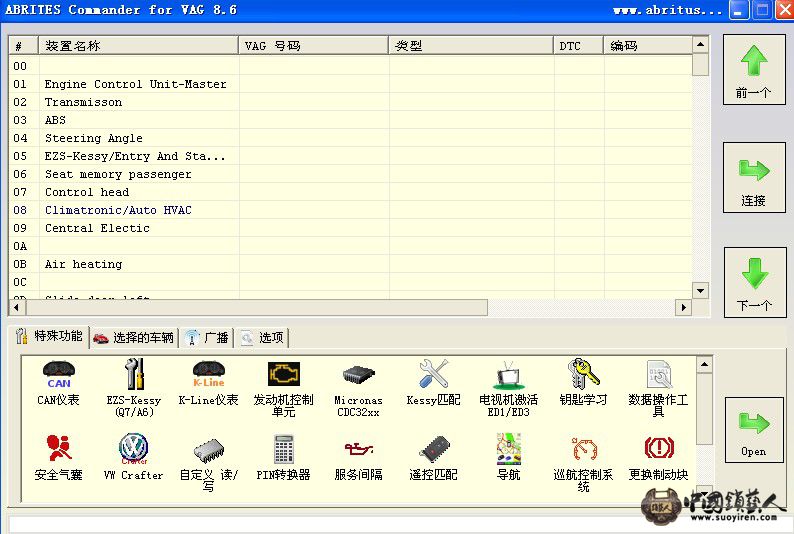Select the Micronas CDC32xx chip icon
794x534 pixels.
[x=358, y=390]
